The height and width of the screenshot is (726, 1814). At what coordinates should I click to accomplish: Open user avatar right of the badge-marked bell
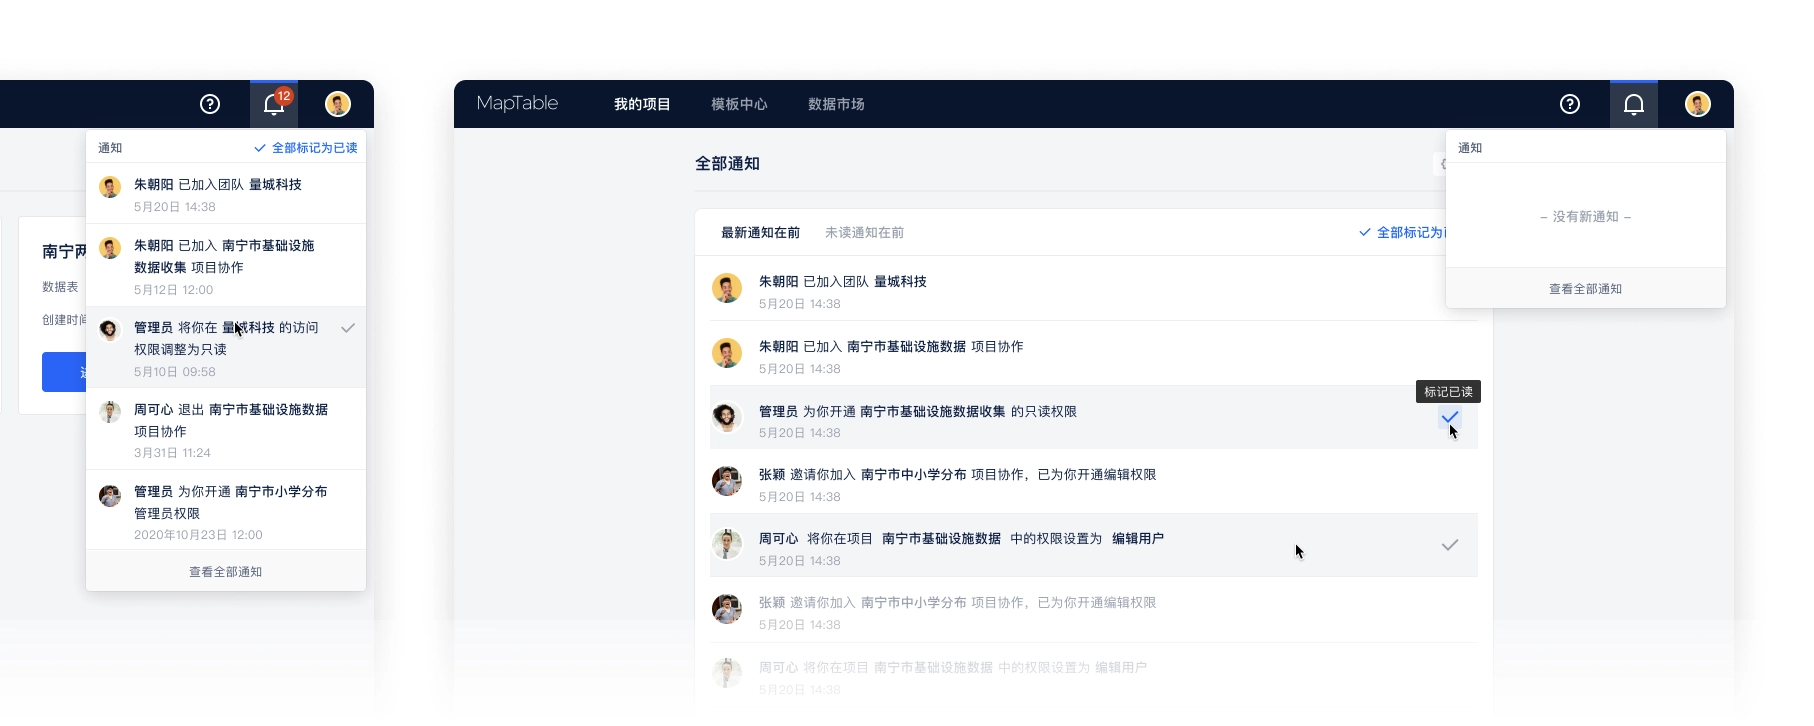[338, 104]
